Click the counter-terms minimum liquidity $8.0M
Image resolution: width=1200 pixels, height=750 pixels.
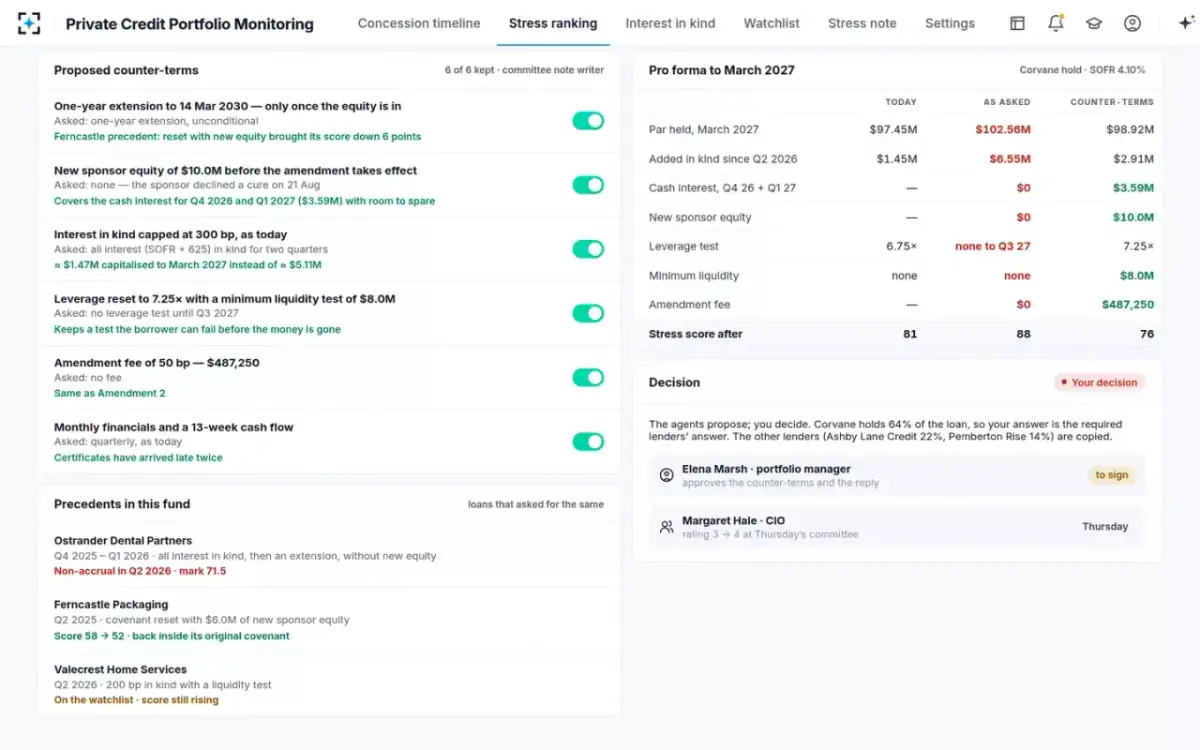coord(1136,276)
